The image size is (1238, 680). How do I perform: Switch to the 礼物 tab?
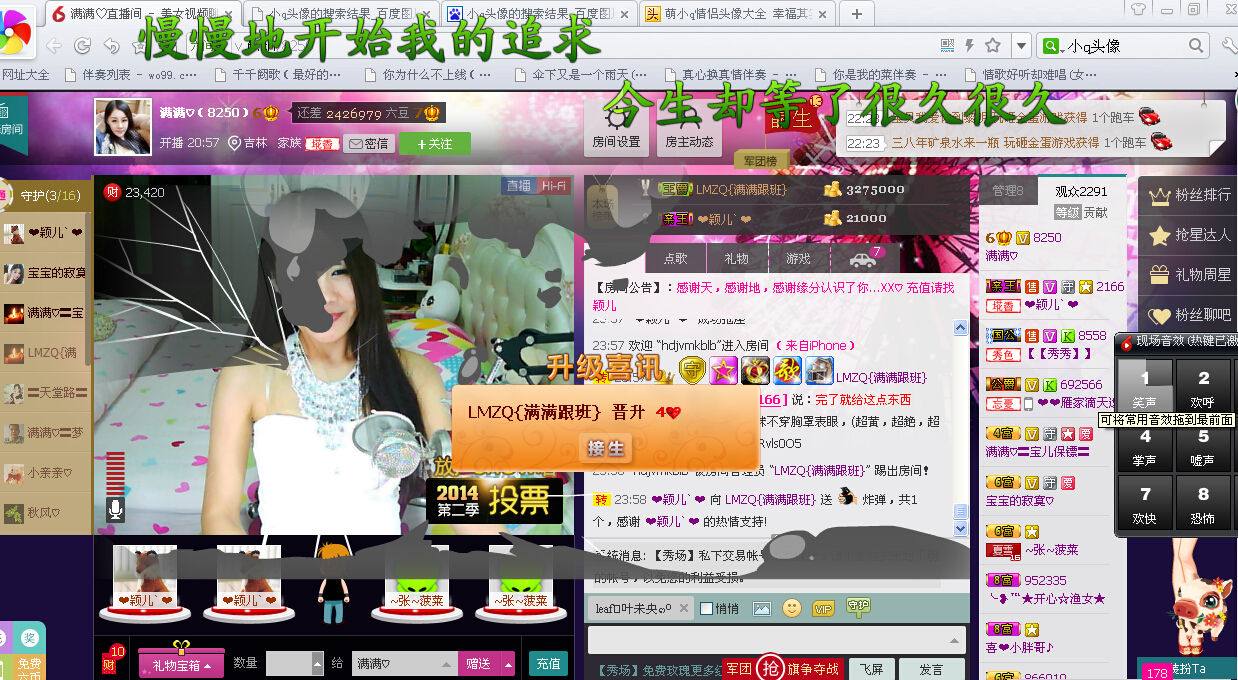[736, 259]
